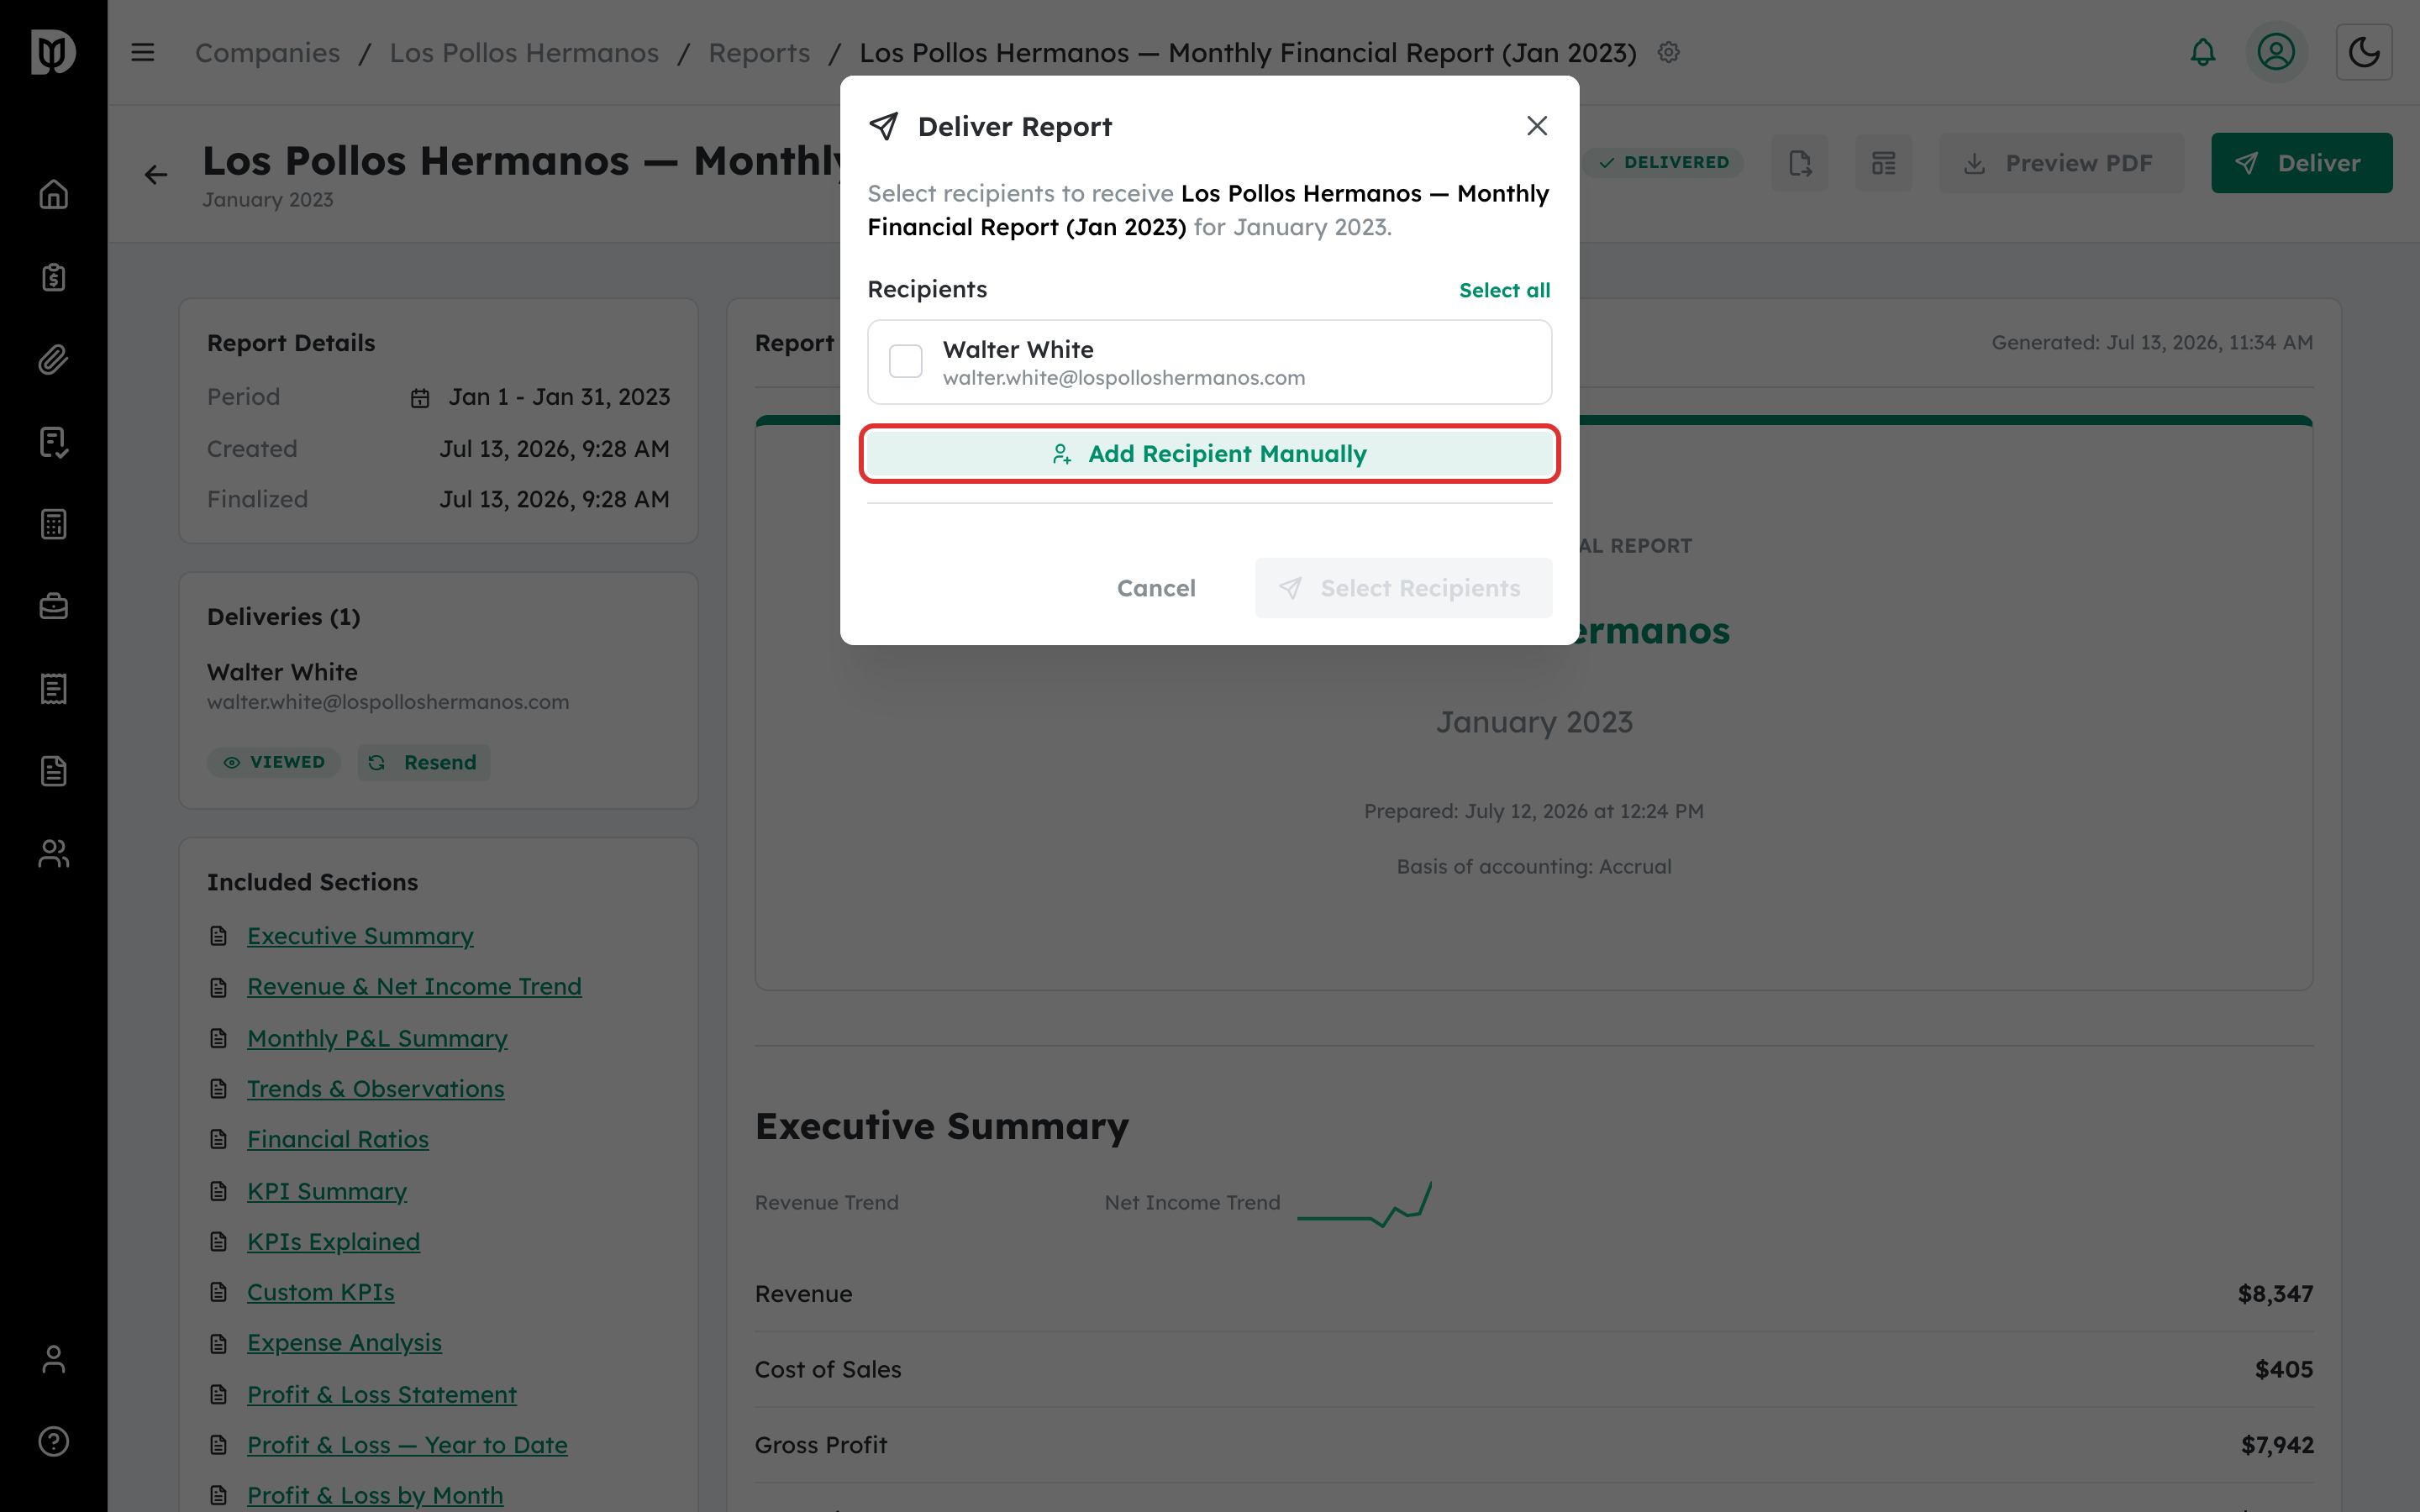Click the layout sections icon button
This screenshot has width=2420, height=1512.
(x=1883, y=163)
